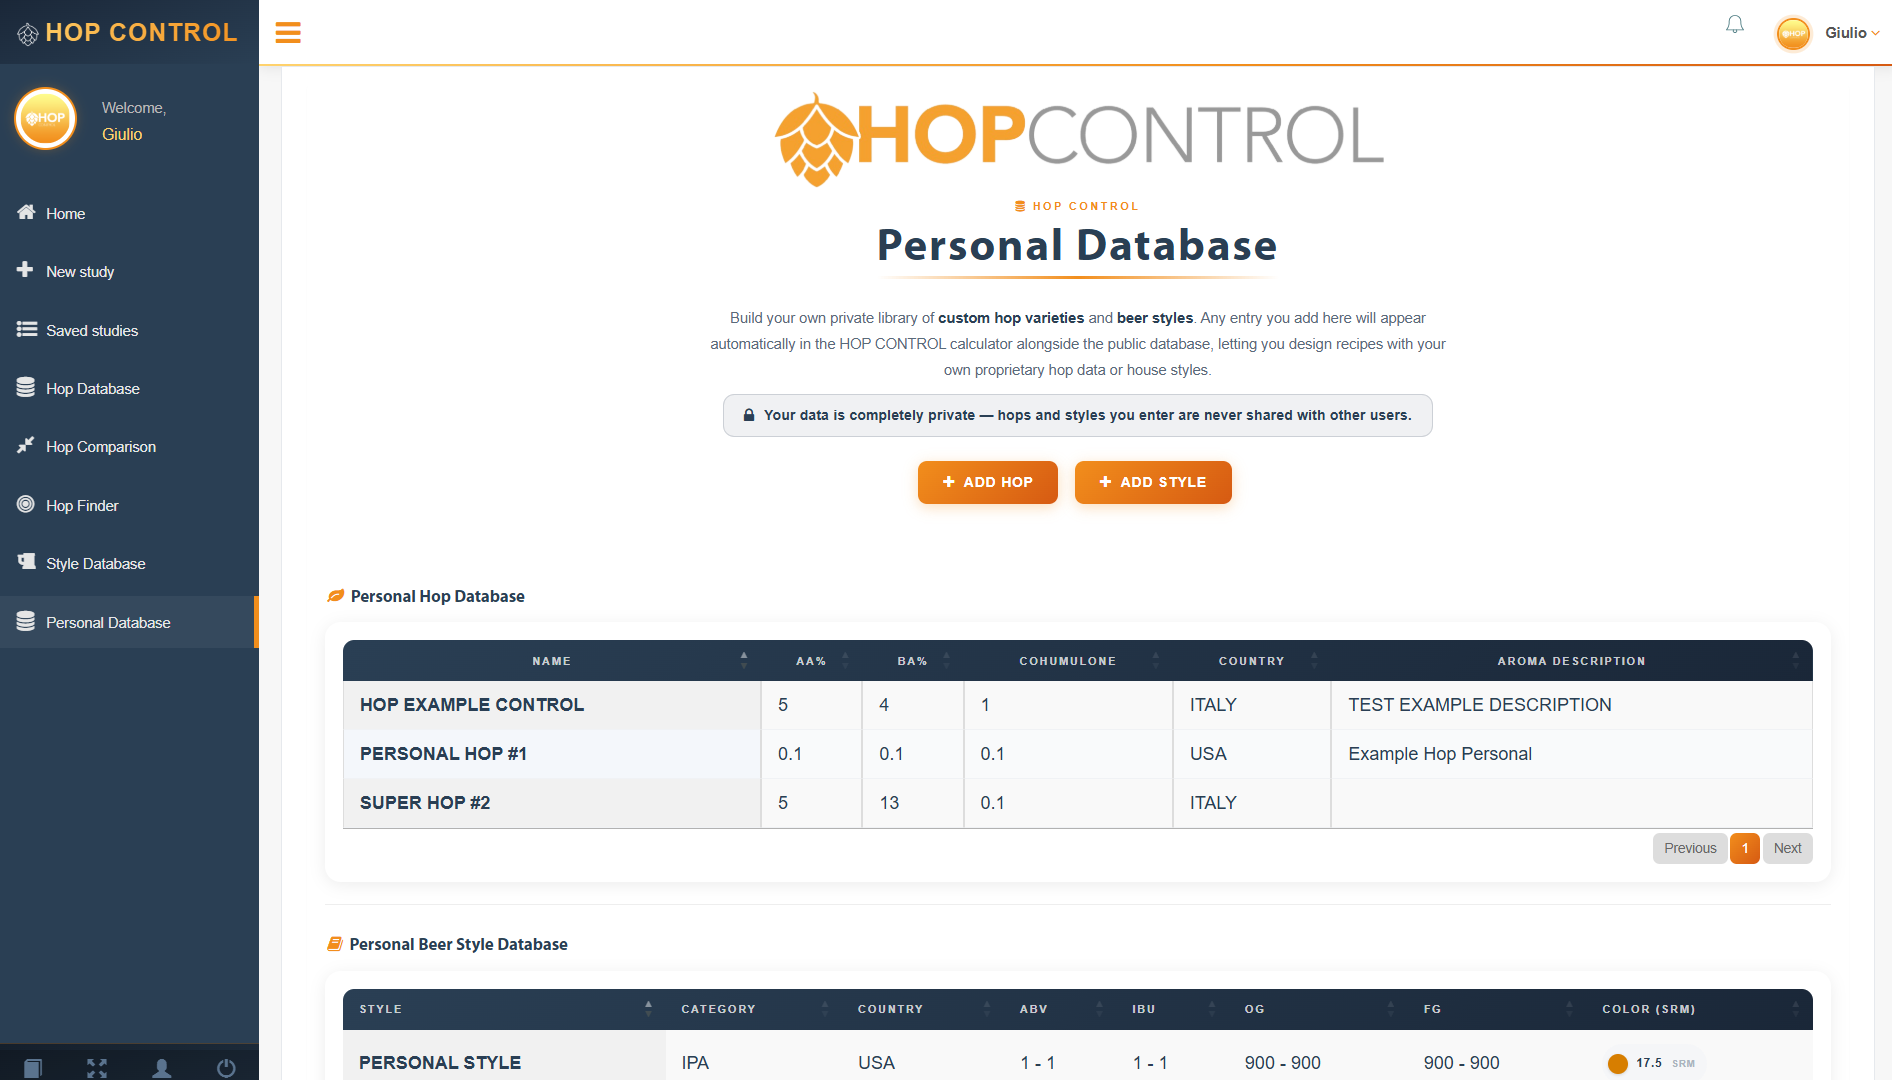Sort hop table by COHUMULONE column
The image size is (1892, 1080).
point(1068,661)
